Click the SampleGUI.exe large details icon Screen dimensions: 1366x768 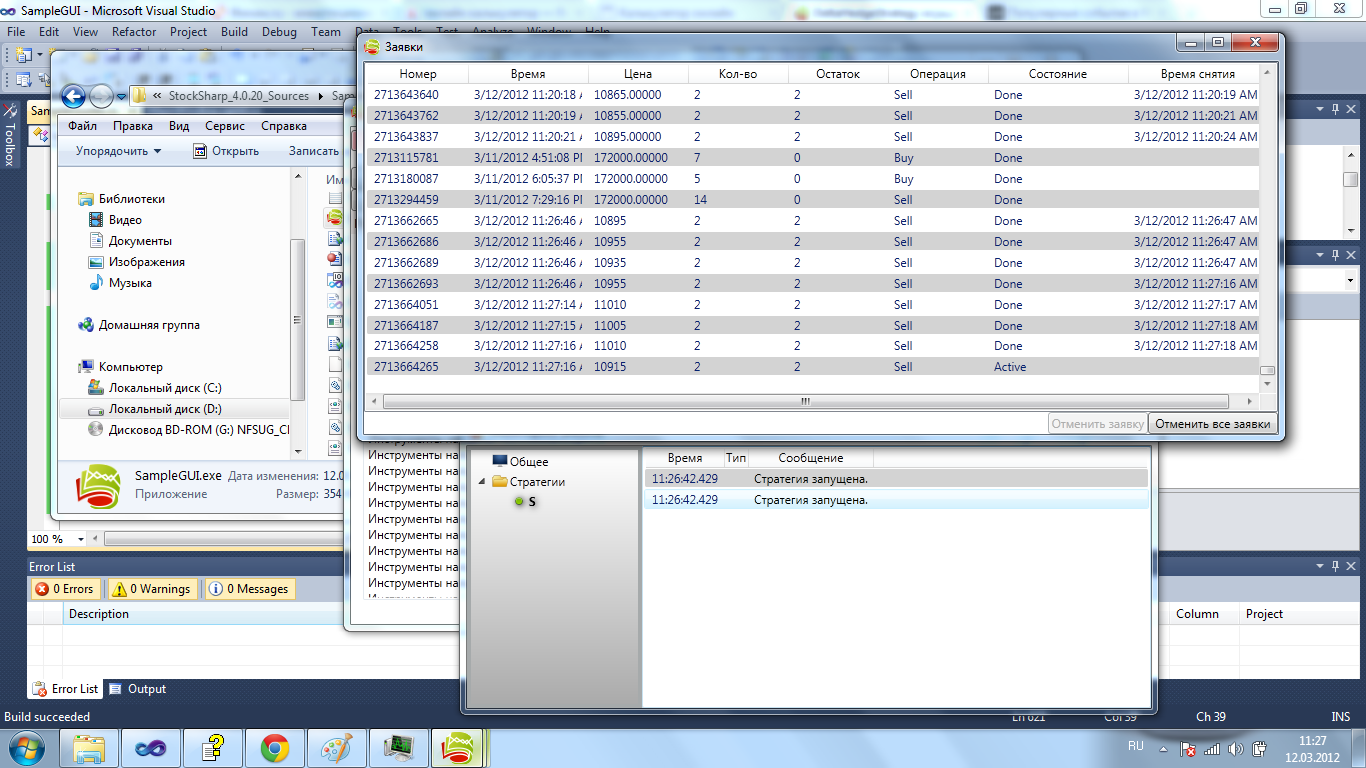[99, 487]
